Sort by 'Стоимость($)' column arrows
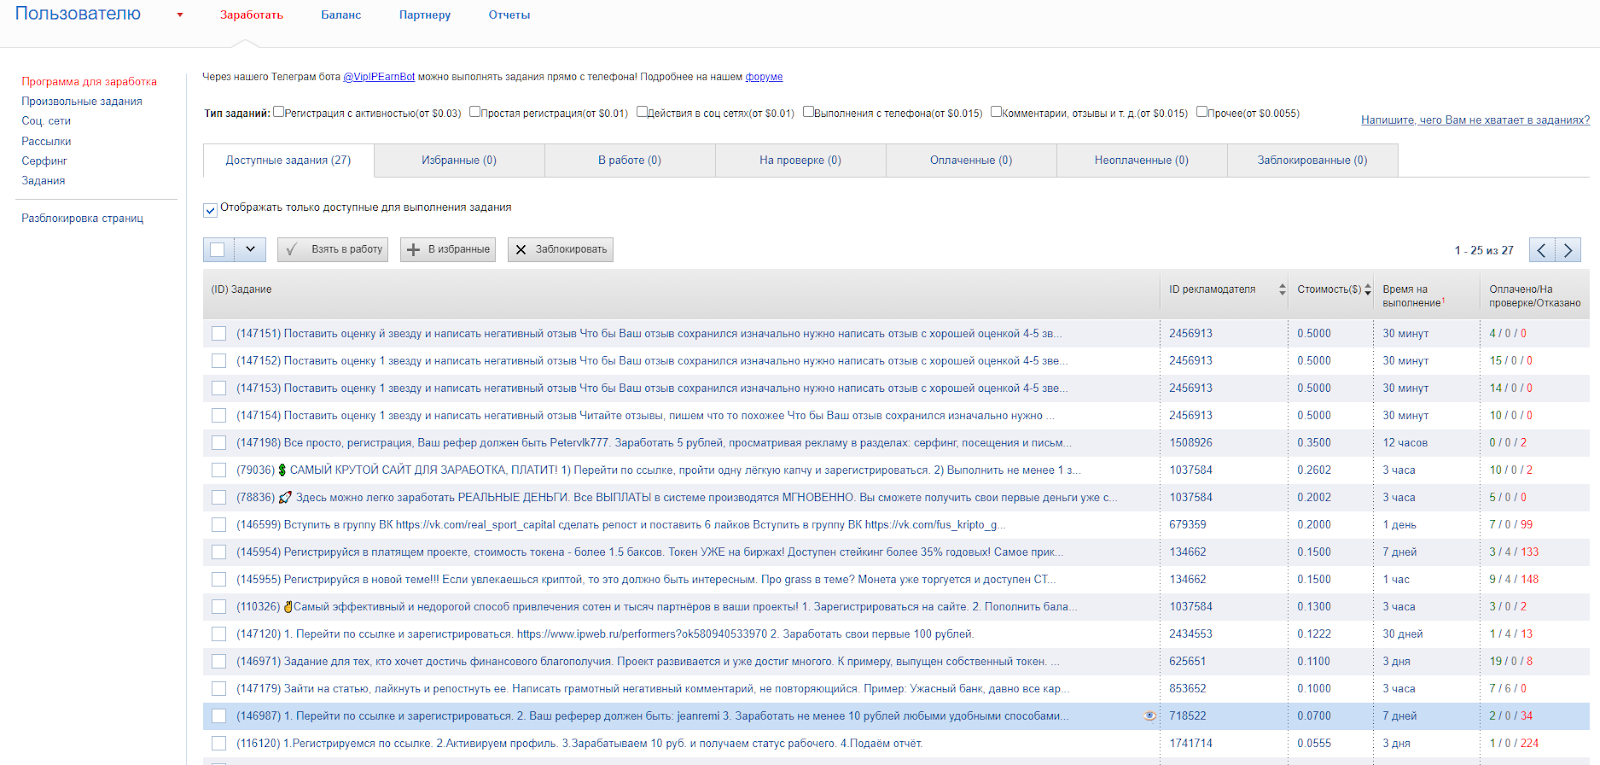Viewport: 1600px width, 765px height. (1368, 289)
